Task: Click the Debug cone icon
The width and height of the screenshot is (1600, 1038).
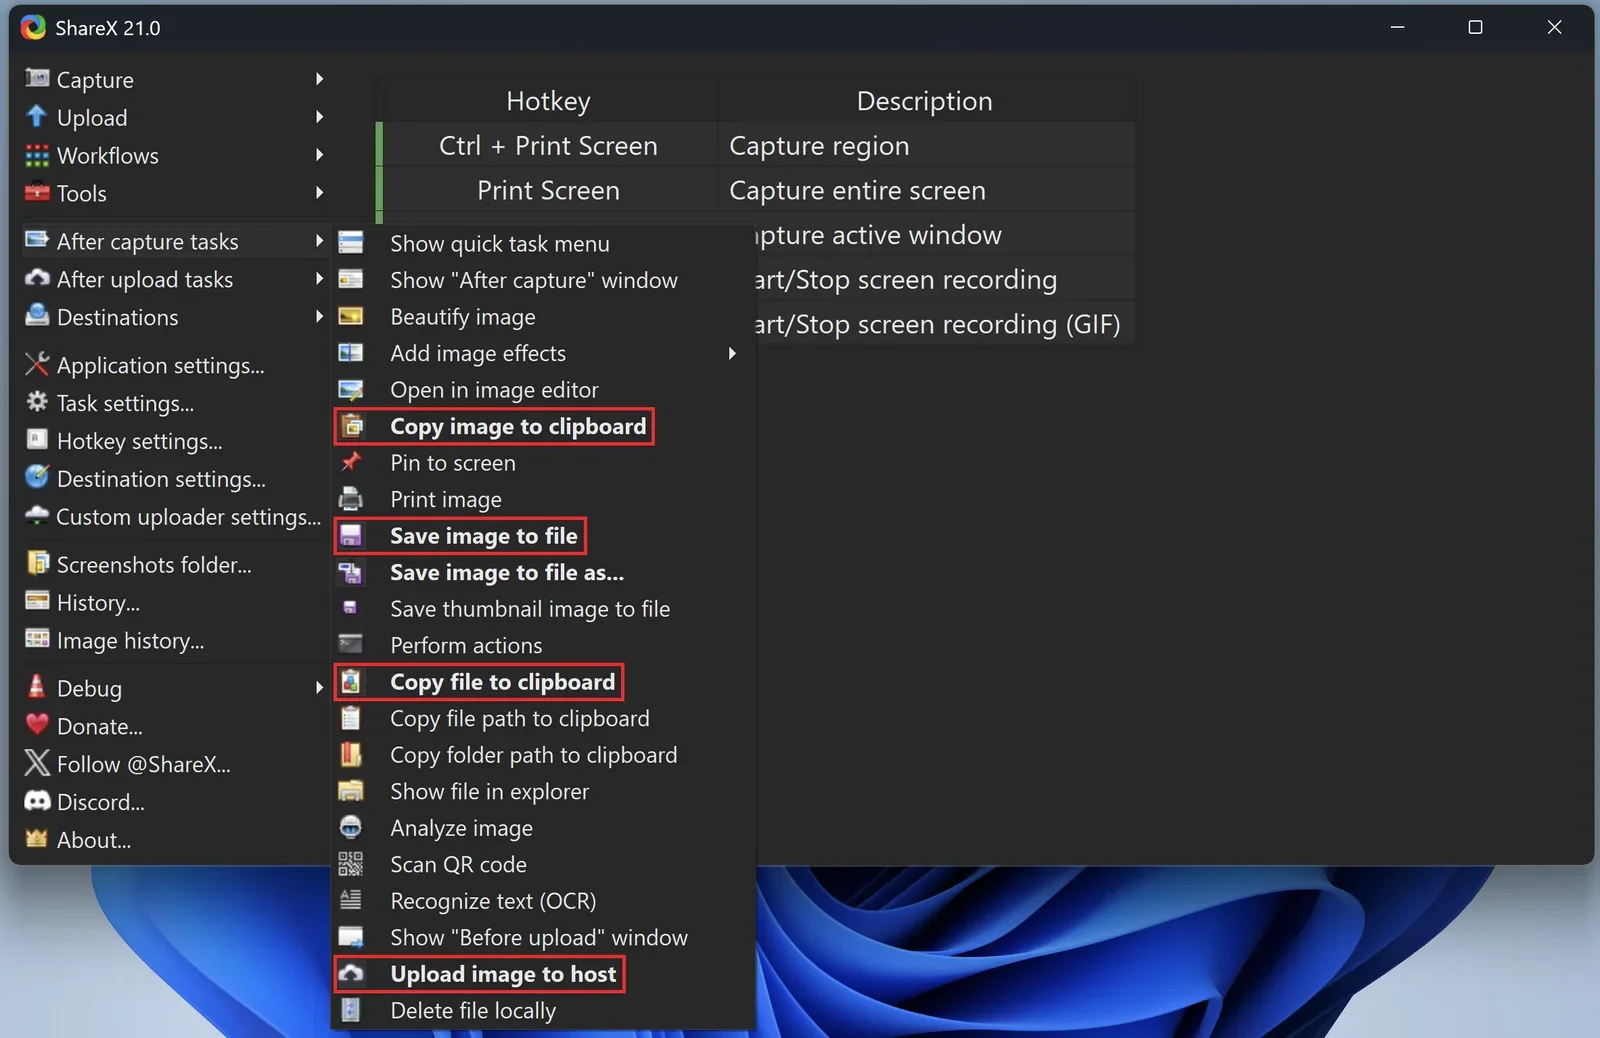Action: point(37,686)
